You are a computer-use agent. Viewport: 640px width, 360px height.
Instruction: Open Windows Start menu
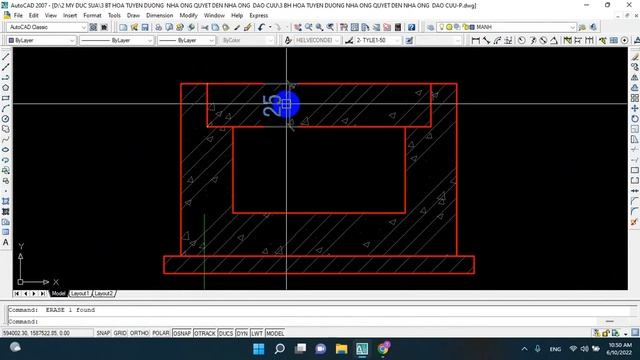[259, 349]
